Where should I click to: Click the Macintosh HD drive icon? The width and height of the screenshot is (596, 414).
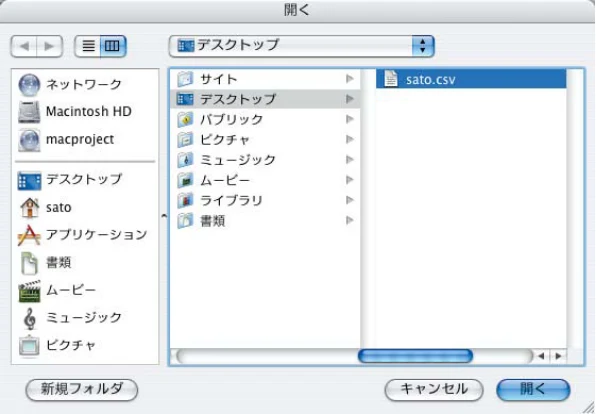click(29, 112)
